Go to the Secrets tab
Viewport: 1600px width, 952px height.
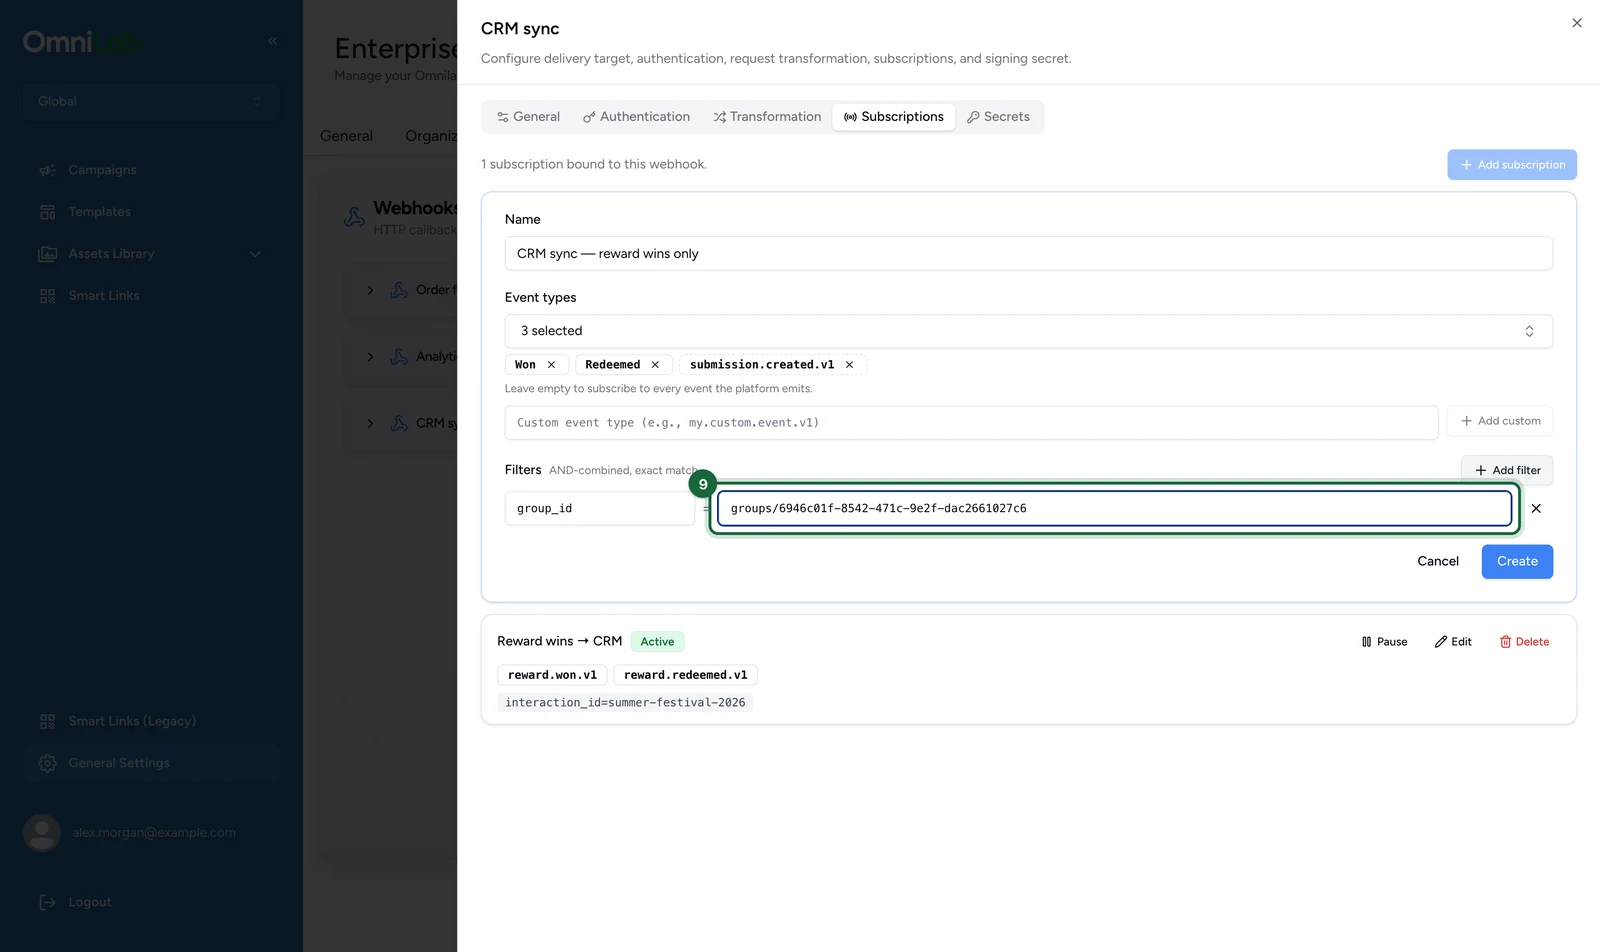point(998,117)
